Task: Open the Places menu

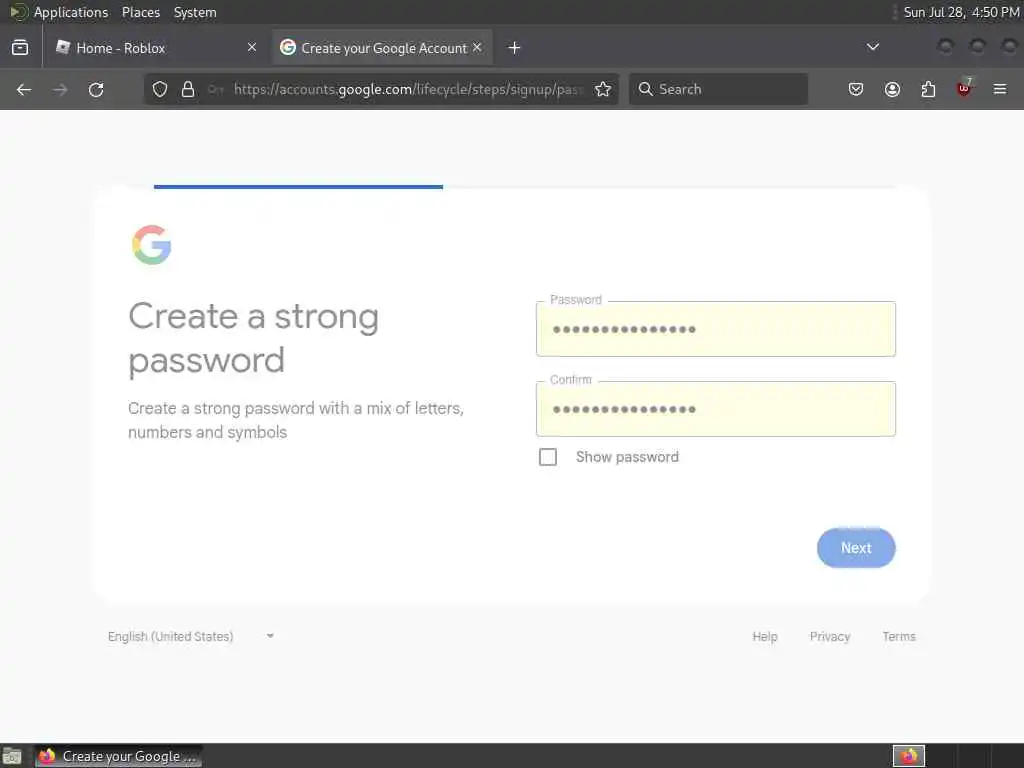Action: click(141, 12)
